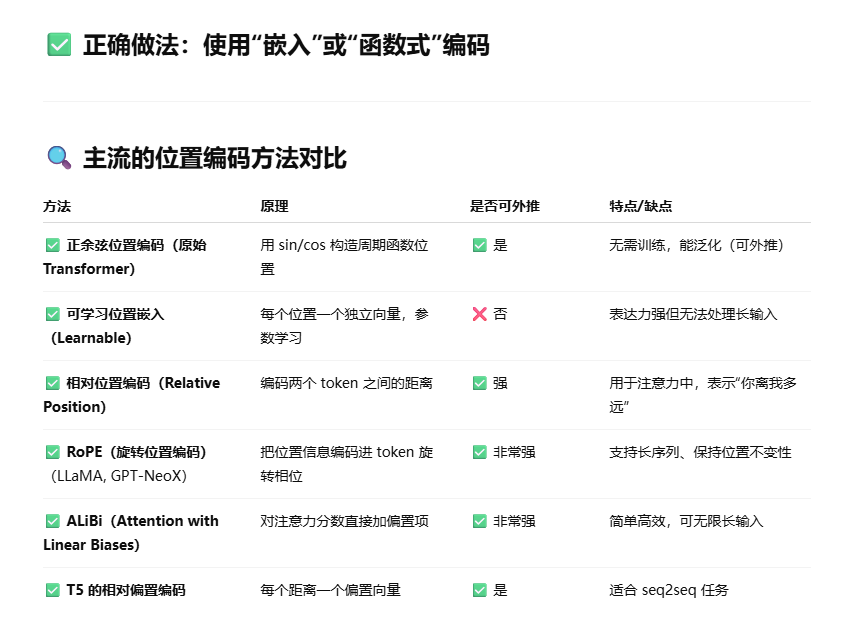849x623 pixels.
Task: Click heading 主流的位置编码方法对比
Action: (215, 158)
